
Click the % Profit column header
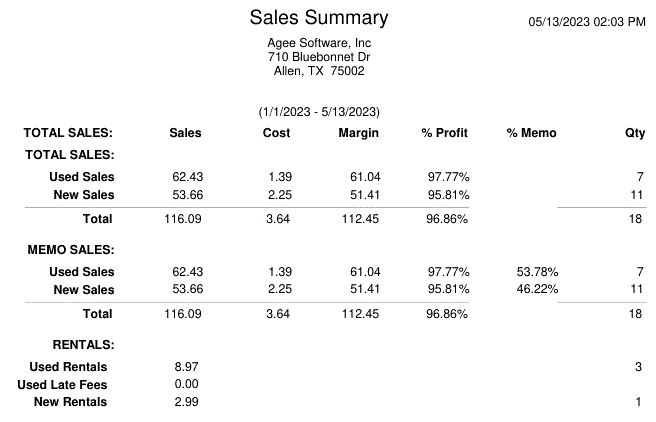[445, 133]
